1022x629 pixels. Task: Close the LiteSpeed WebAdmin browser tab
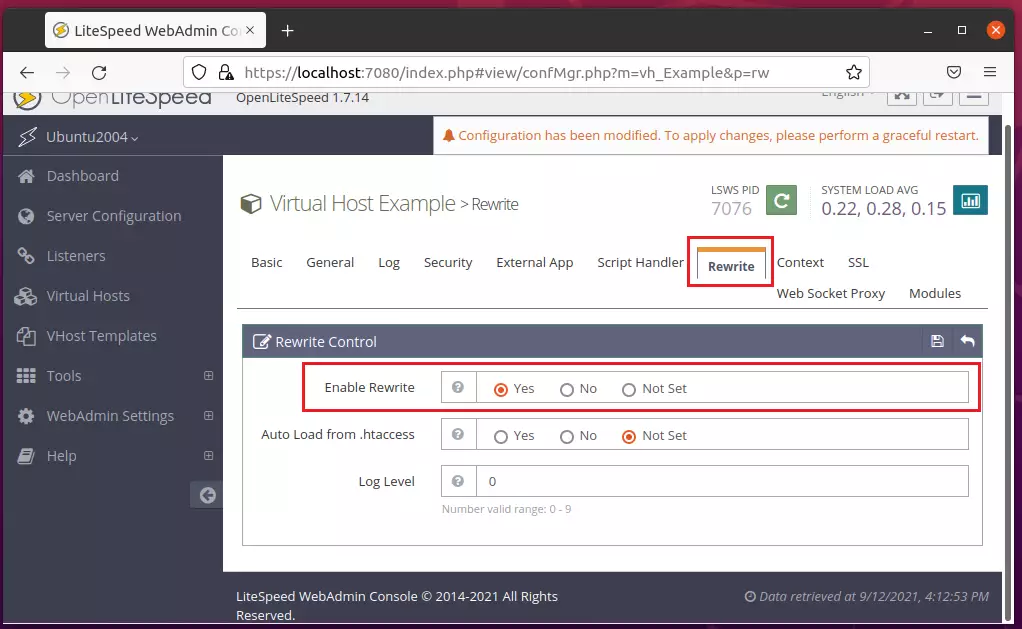coord(250,31)
